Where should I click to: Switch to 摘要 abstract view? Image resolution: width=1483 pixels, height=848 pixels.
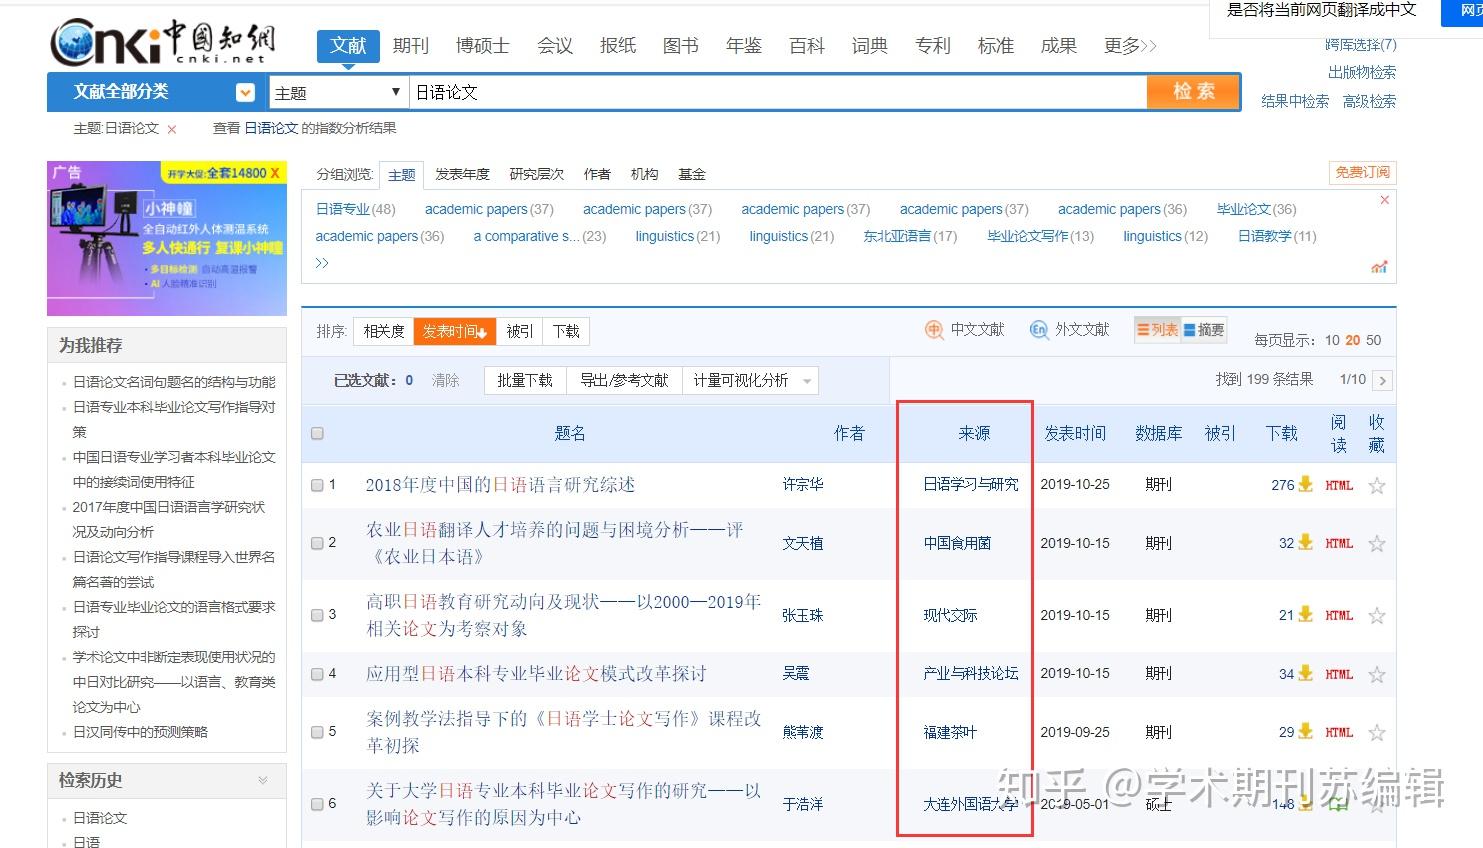1204,329
